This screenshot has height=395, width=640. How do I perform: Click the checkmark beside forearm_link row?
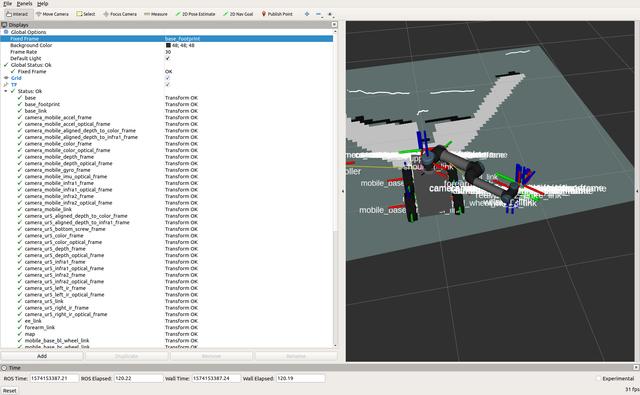(x=20, y=327)
